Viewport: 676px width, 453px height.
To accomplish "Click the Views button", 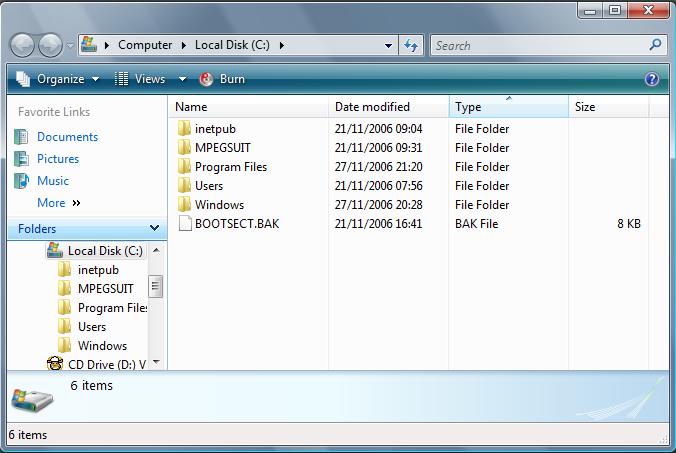I will coord(140,79).
